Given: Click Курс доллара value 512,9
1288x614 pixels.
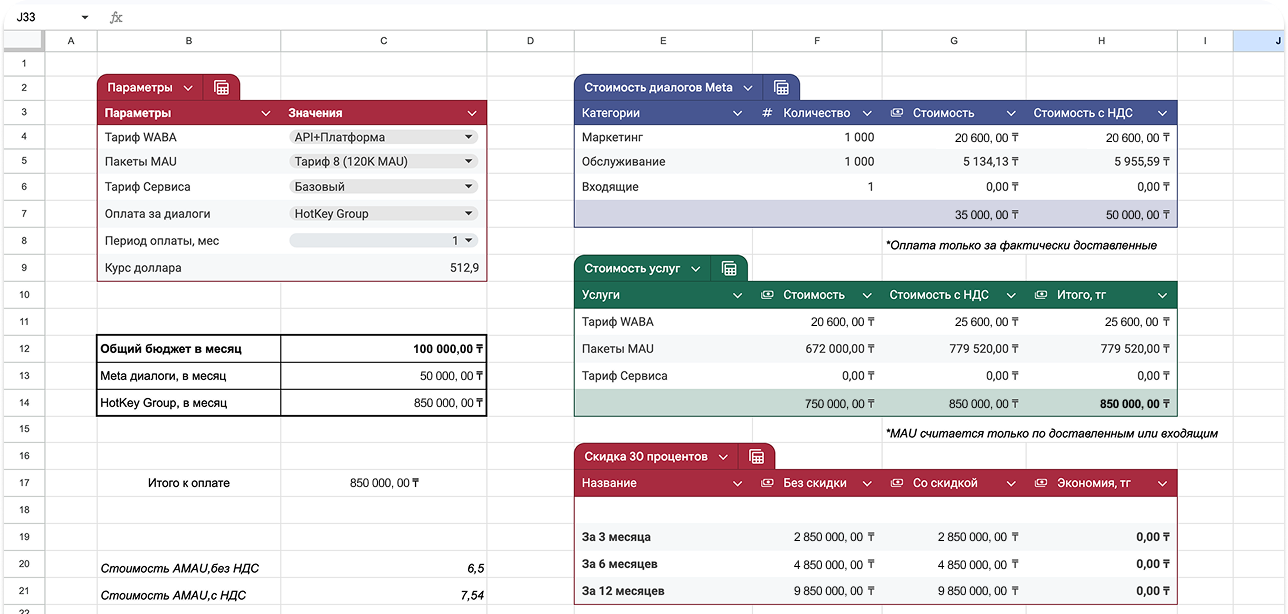Looking at the screenshot, I should click(465, 268).
